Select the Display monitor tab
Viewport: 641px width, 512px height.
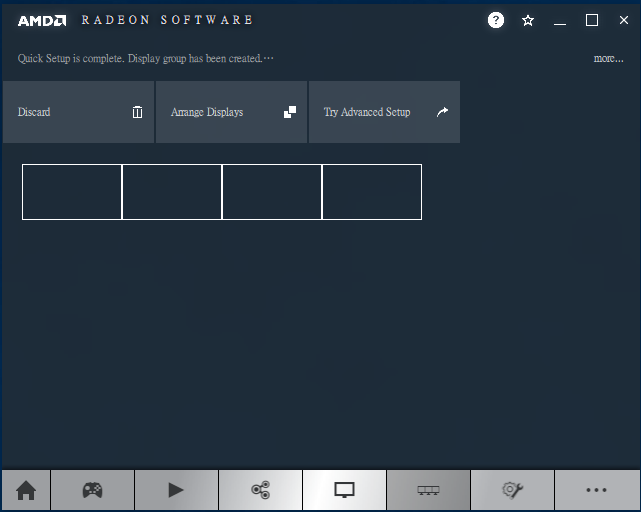point(344,490)
